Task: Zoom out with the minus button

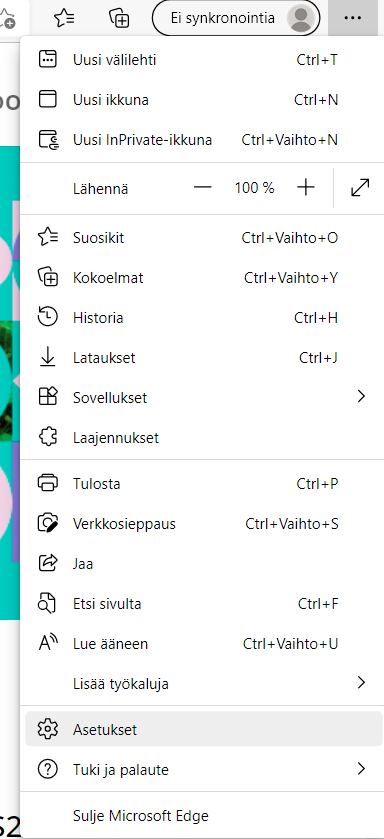Action: [203, 188]
